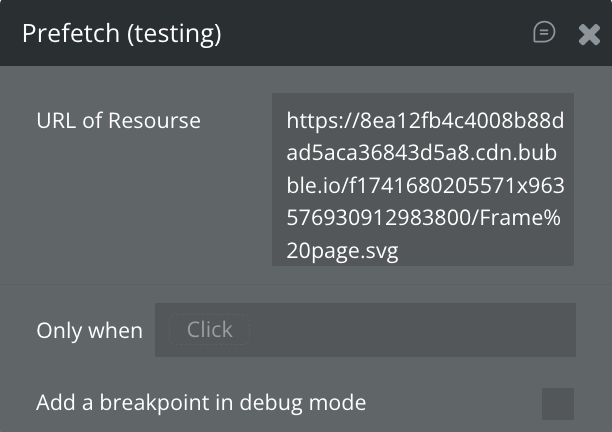The width and height of the screenshot is (612, 432).
Task: Click the 'URL of Resourse' label
Action: tap(118, 121)
